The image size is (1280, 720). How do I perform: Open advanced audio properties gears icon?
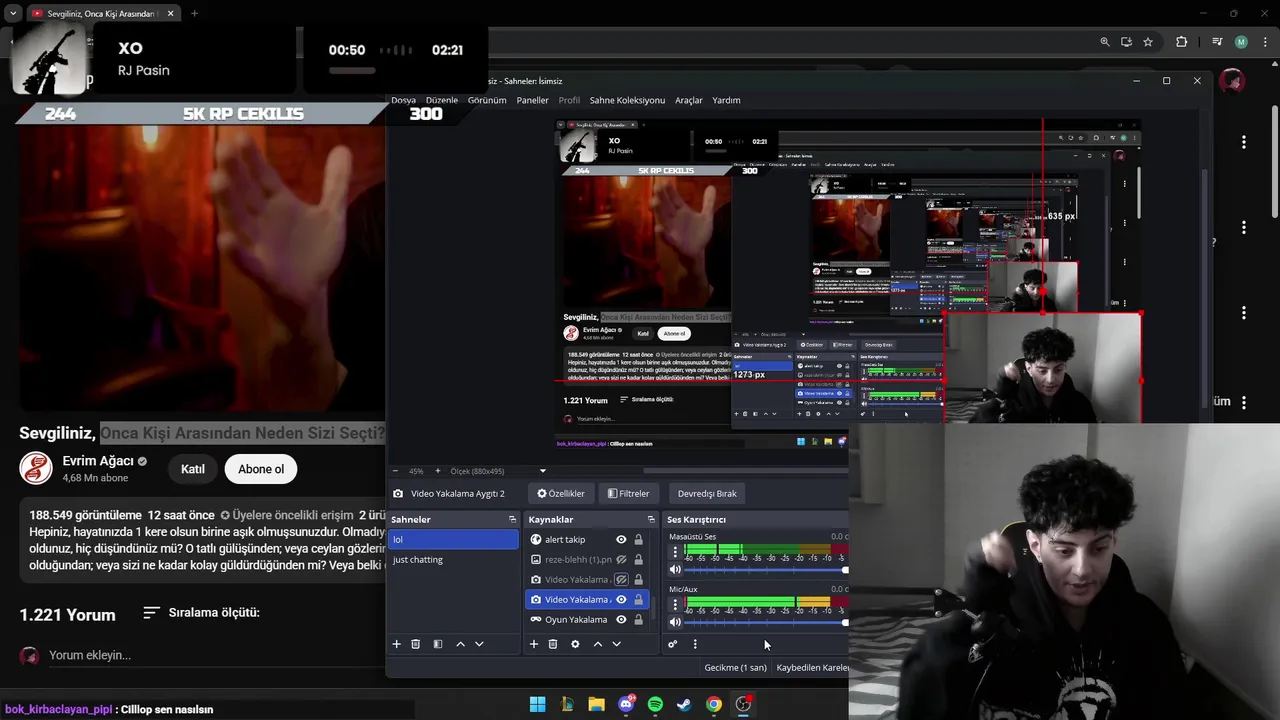coord(672,644)
